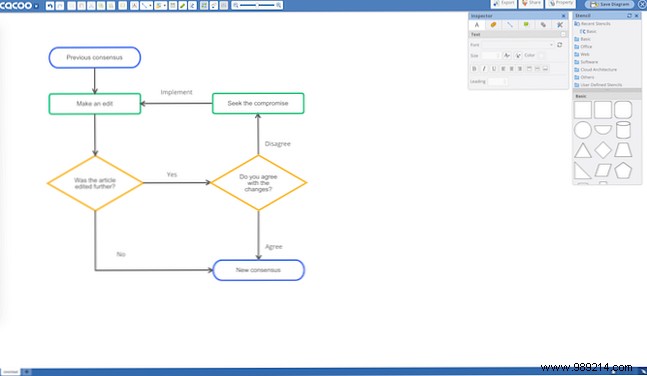Click the Redo arrow in the toolbar
The image size is (647, 376).
click(x=60, y=6)
